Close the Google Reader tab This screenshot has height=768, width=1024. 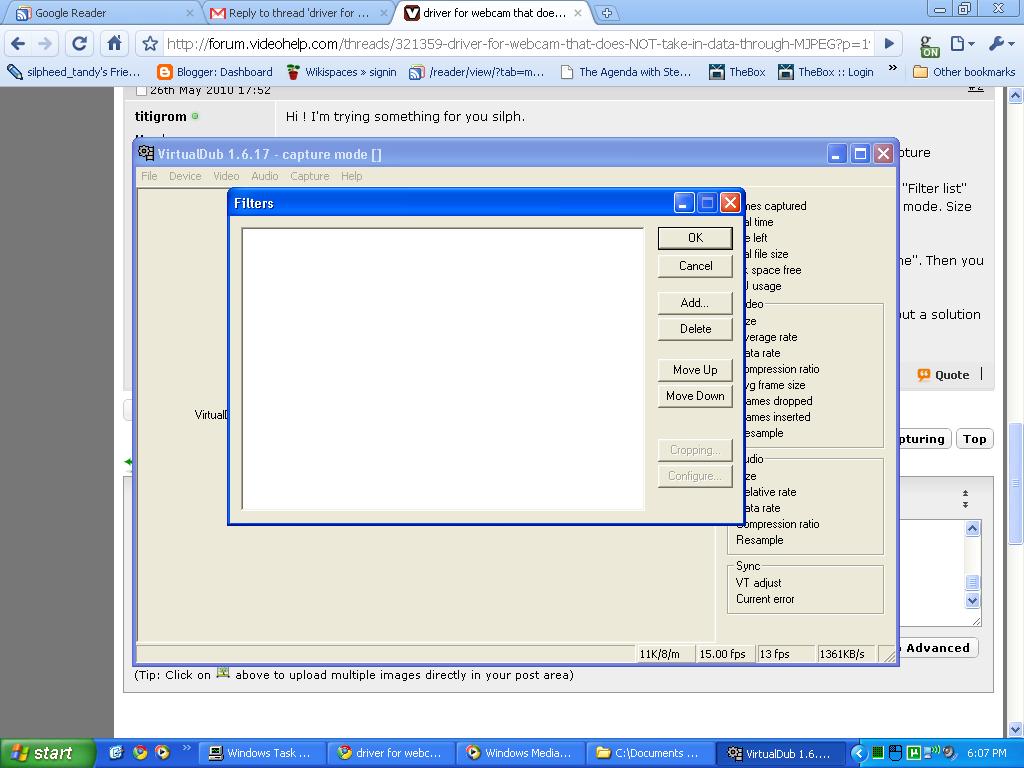(189, 12)
